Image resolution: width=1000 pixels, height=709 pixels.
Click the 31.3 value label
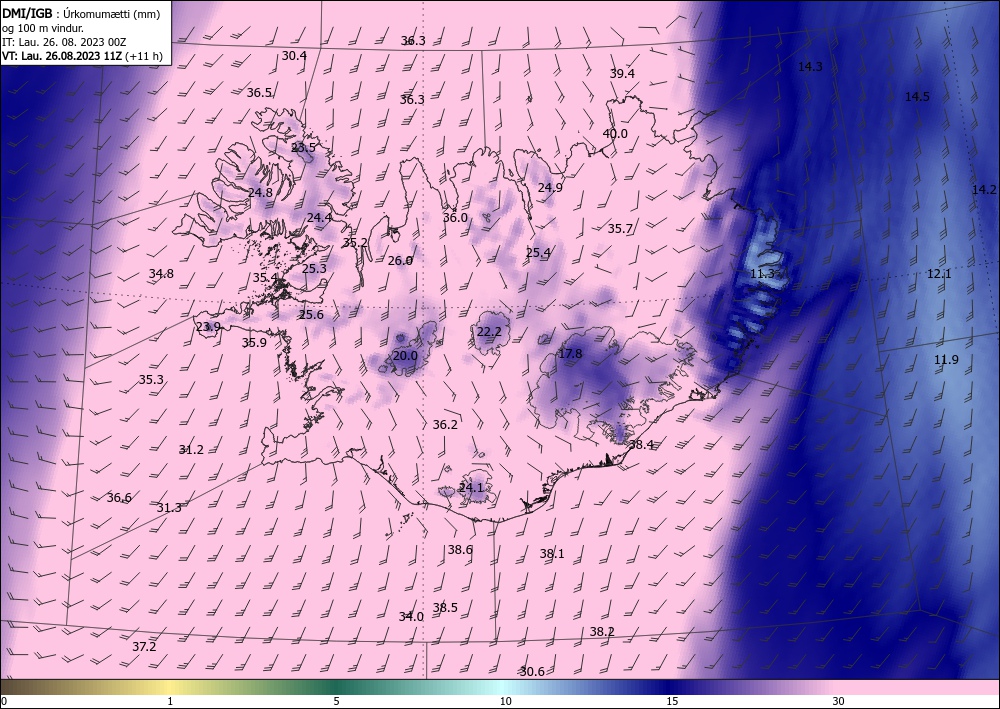[x=169, y=508]
